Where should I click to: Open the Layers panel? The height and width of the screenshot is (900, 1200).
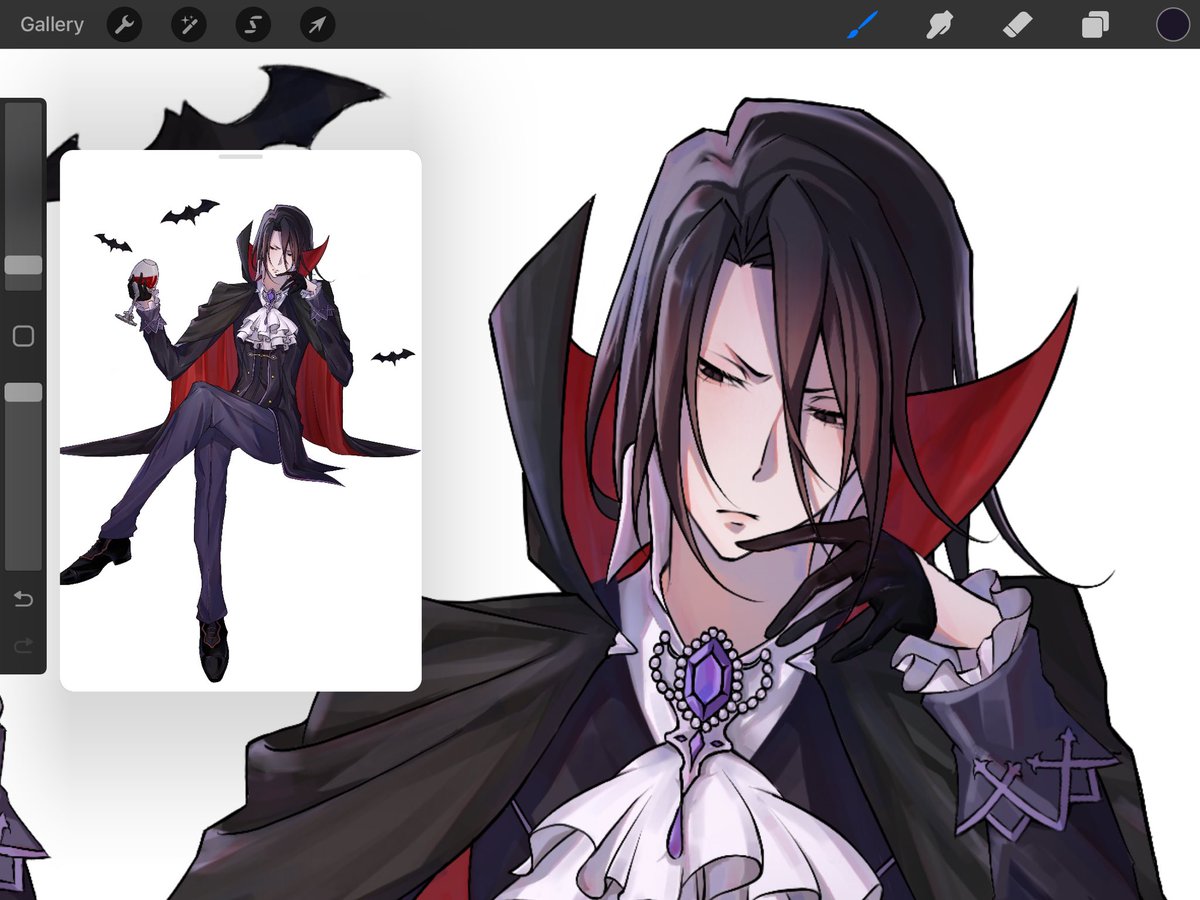1095,24
